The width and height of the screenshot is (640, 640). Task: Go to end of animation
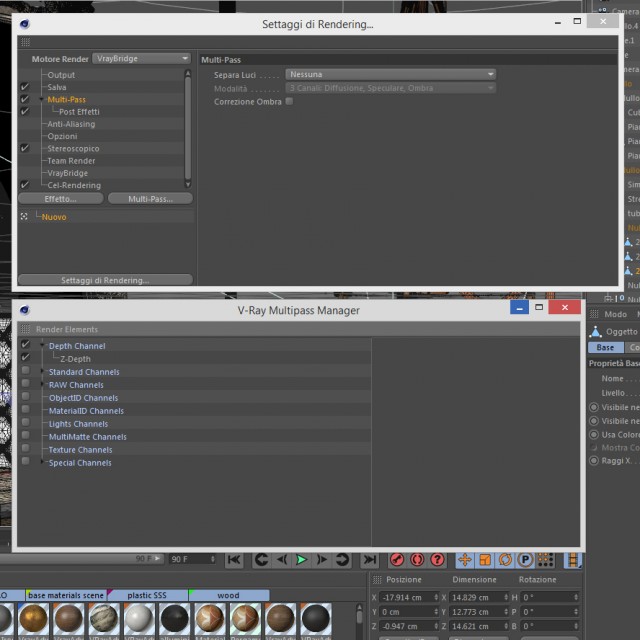point(369,560)
